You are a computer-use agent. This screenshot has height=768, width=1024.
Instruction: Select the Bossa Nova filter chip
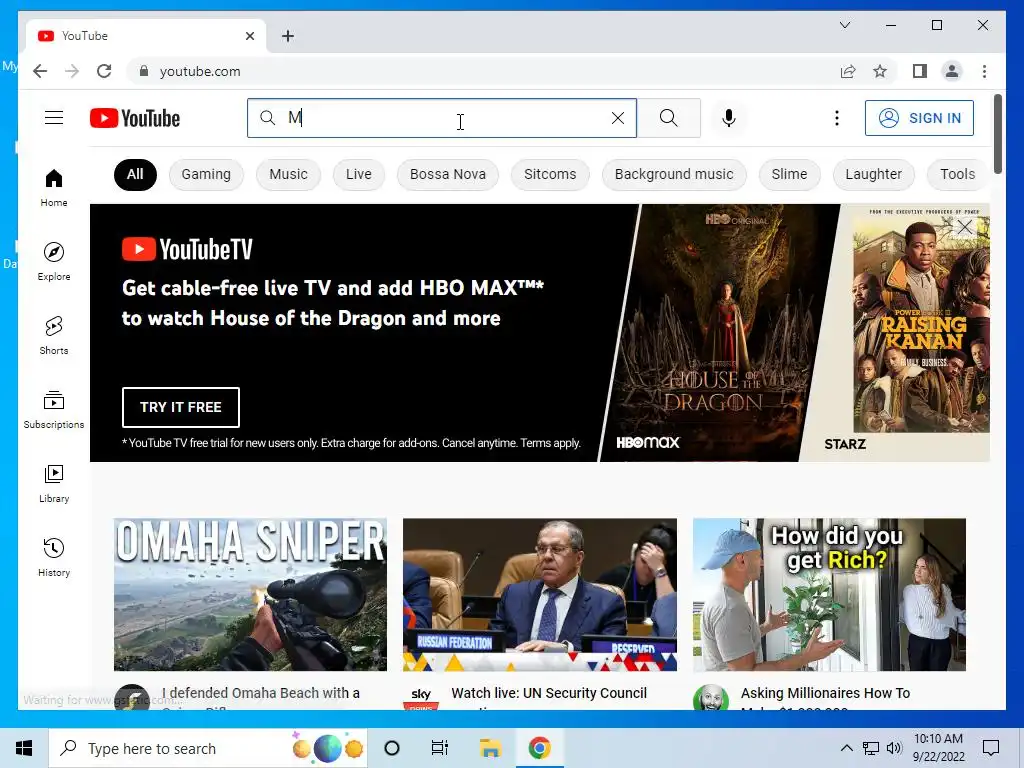pyautogui.click(x=447, y=174)
